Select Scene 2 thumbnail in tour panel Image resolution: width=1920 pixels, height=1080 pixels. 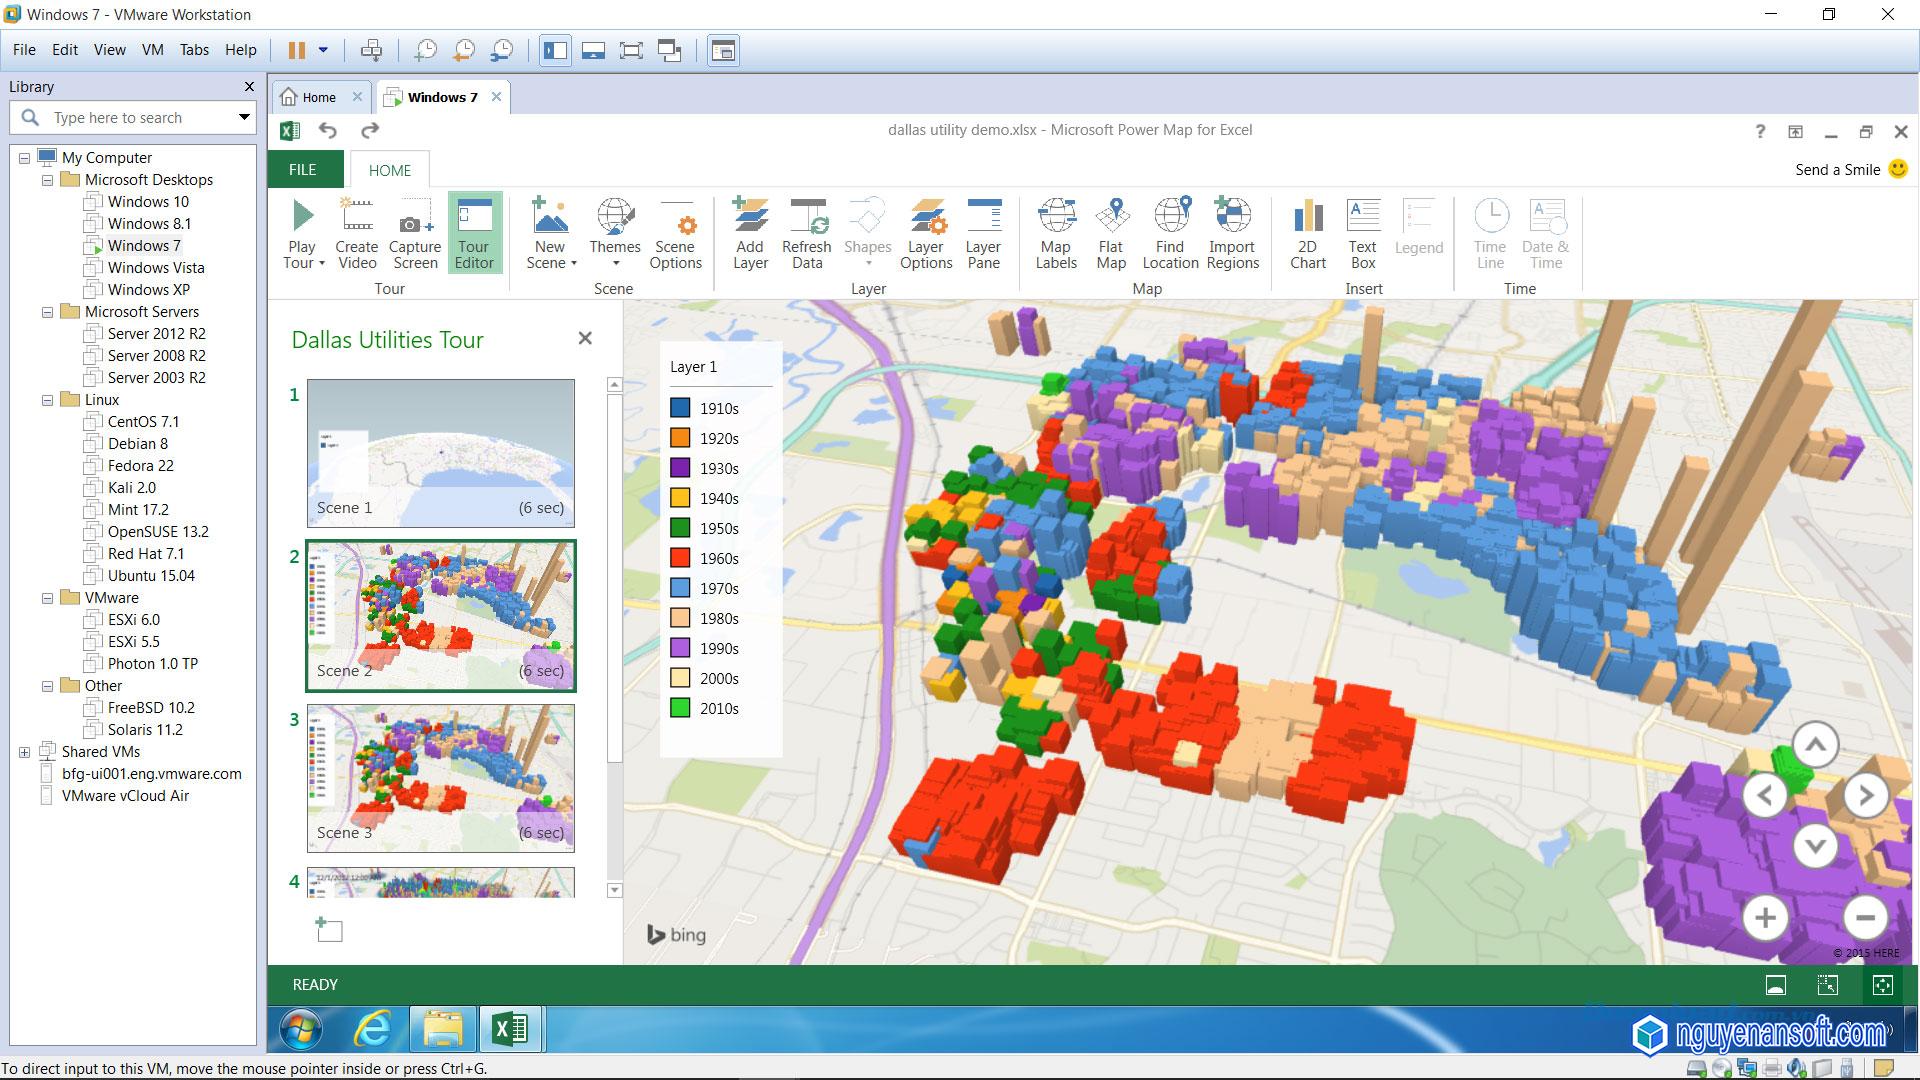440,613
